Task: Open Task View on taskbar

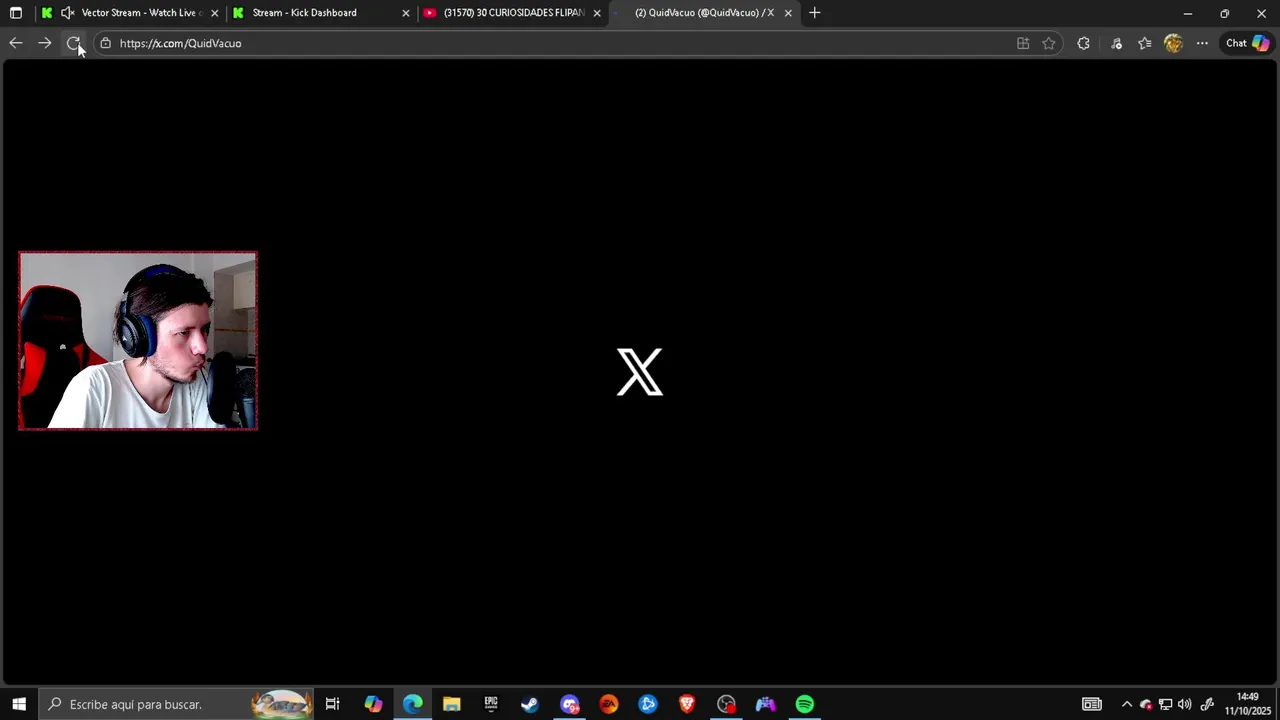Action: pos(332,704)
